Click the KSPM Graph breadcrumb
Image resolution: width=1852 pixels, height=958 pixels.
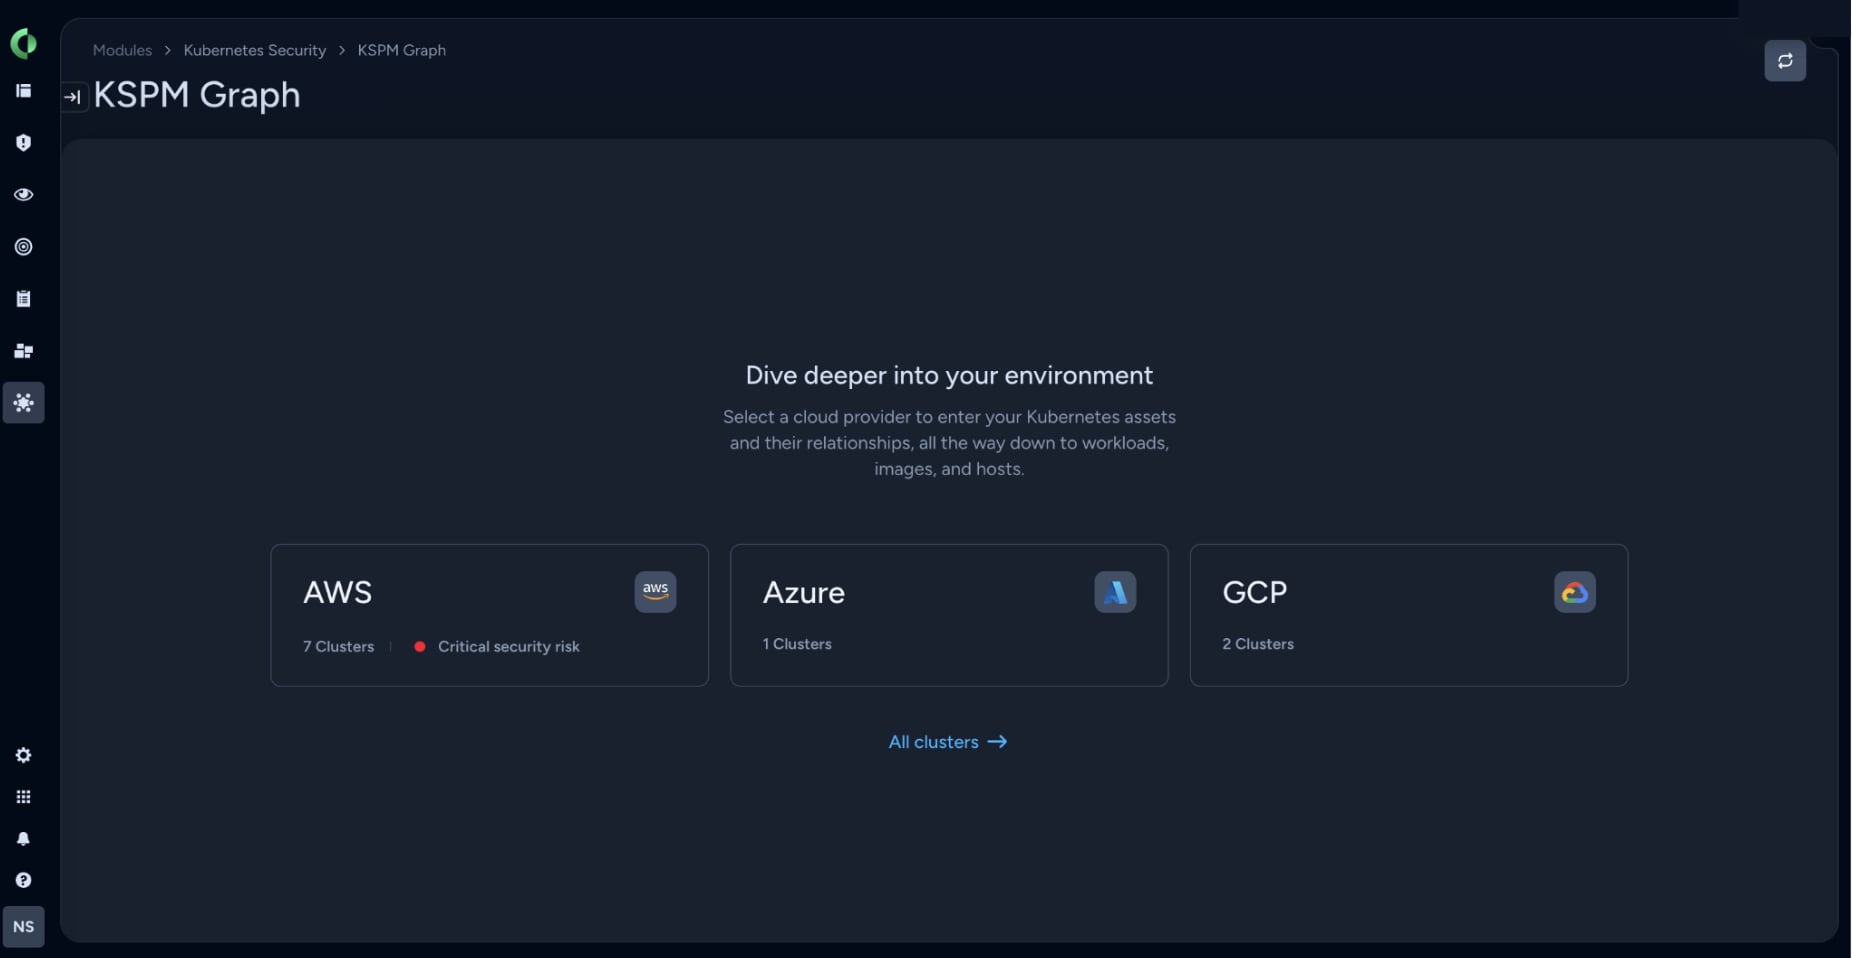[x=402, y=50]
